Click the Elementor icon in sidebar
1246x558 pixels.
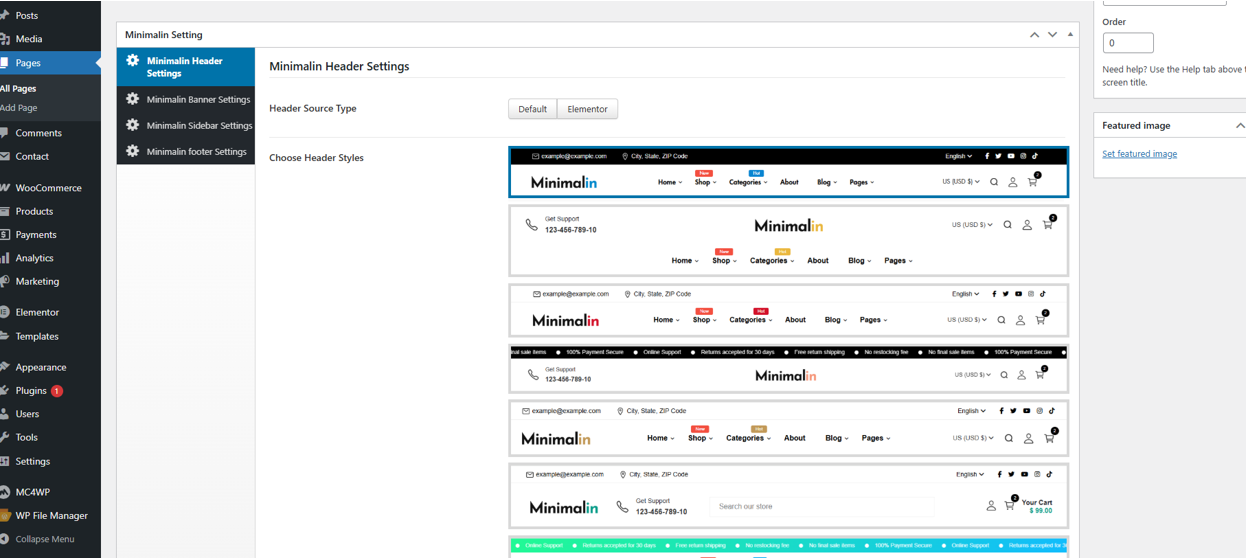(x=4, y=312)
